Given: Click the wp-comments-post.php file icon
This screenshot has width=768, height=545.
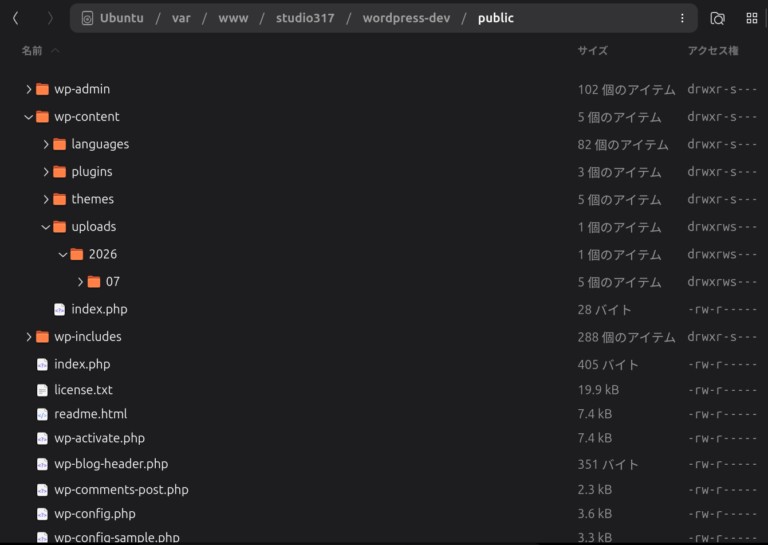Looking at the screenshot, I should 43,489.
